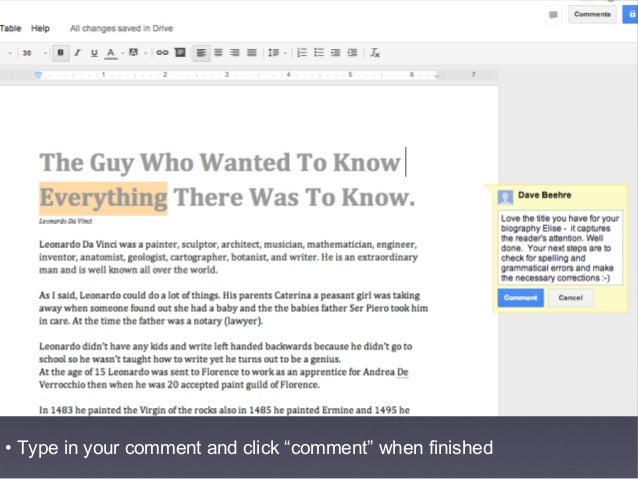Open the Help menu
The width and height of the screenshot is (638, 479).
[40, 29]
